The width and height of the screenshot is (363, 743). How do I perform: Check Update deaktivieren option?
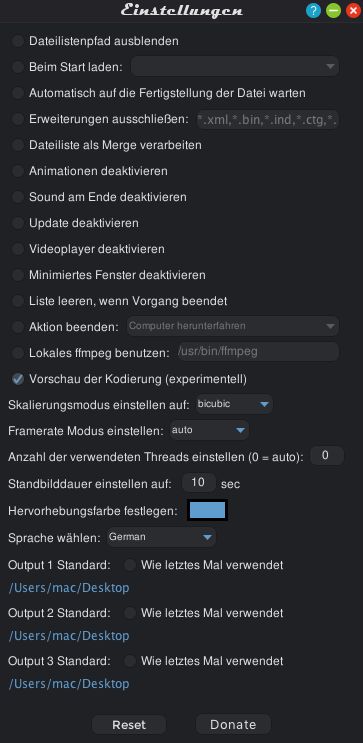coord(18,223)
